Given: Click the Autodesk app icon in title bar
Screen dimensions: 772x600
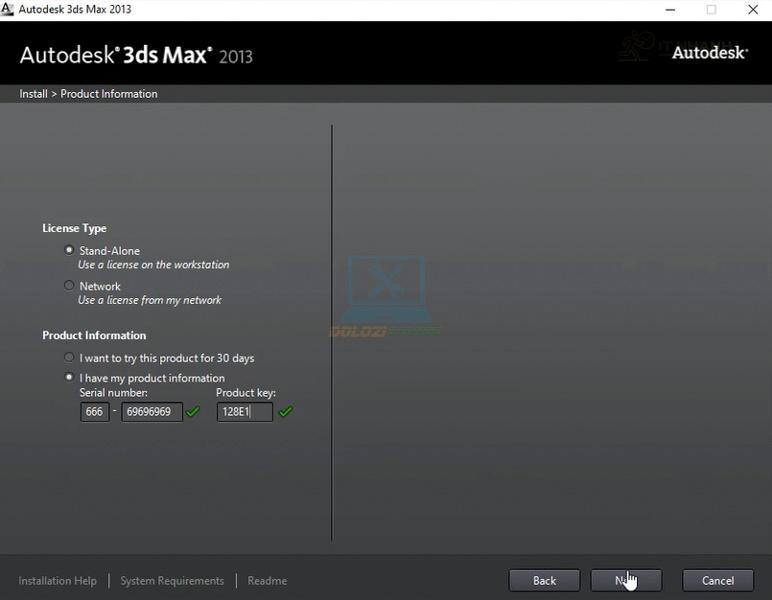Looking at the screenshot, I should (7, 9).
